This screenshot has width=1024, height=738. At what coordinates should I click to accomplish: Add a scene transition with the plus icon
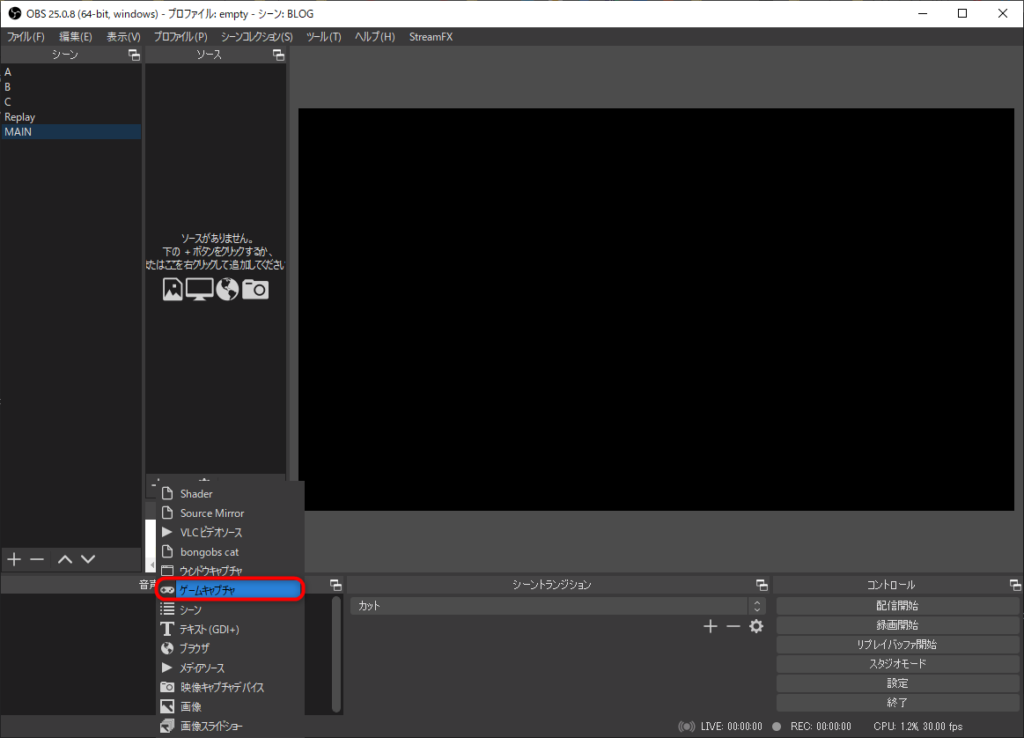[x=710, y=626]
